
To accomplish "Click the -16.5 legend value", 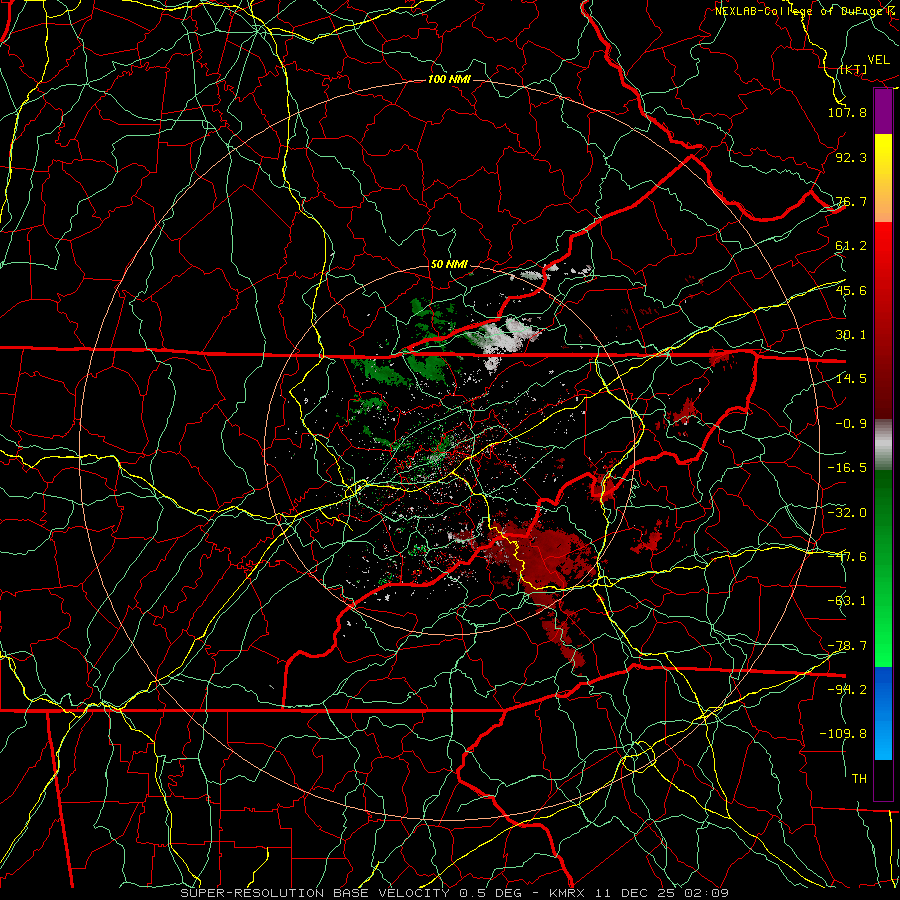I will tap(847, 468).
